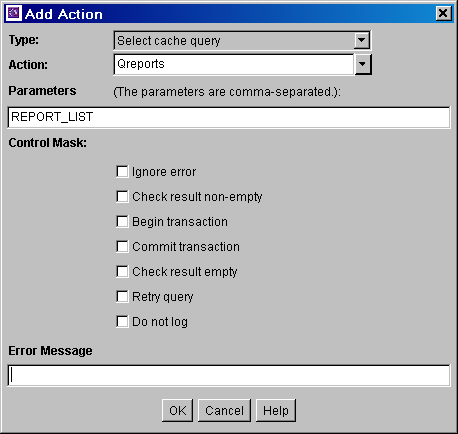Open Help for this dialog
458x434 pixels.
pos(276,411)
